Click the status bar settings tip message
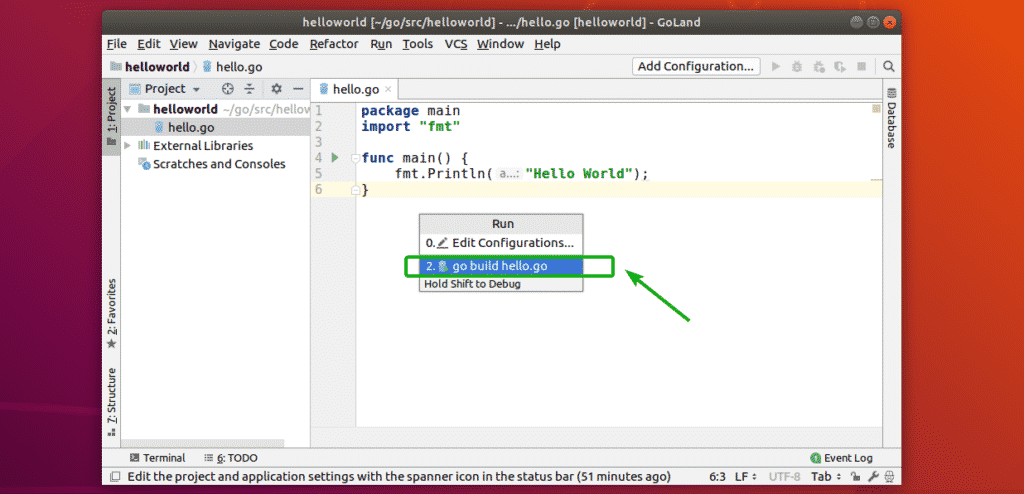The height and width of the screenshot is (494, 1024). pyautogui.click(x=398, y=476)
